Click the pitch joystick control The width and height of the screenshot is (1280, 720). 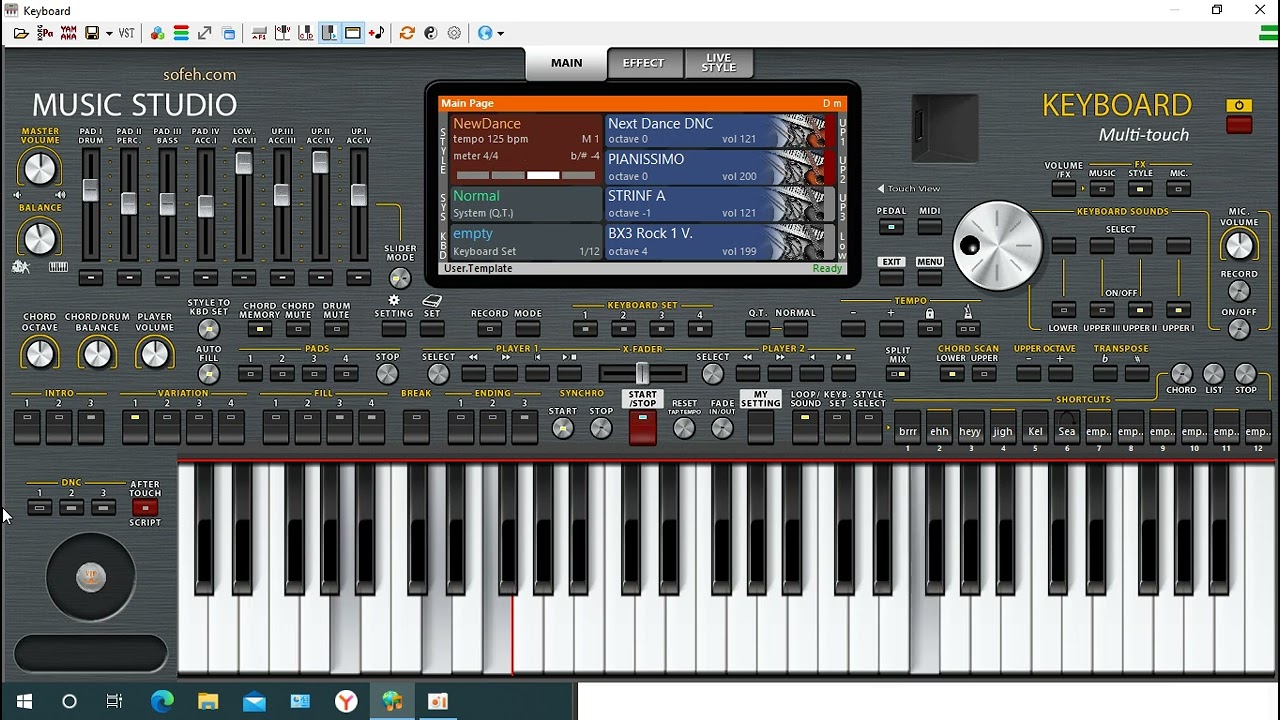(x=91, y=577)
